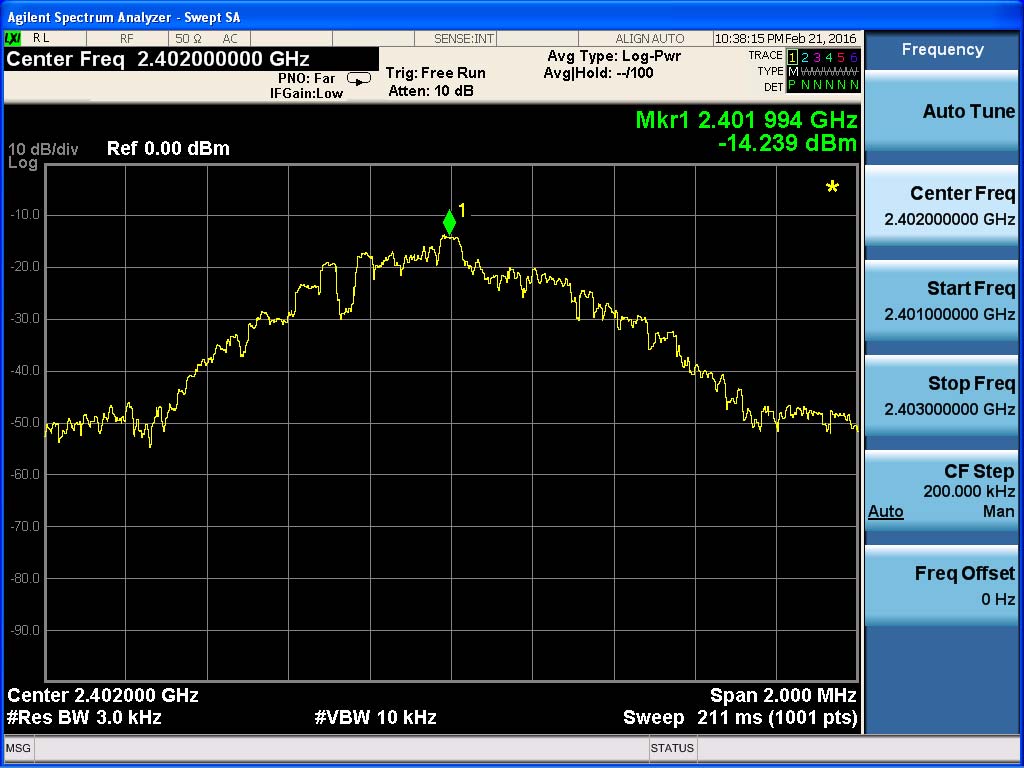Select the Start Freq softkey
This screenshot has height=768, width=1024.
click(941, 302)
